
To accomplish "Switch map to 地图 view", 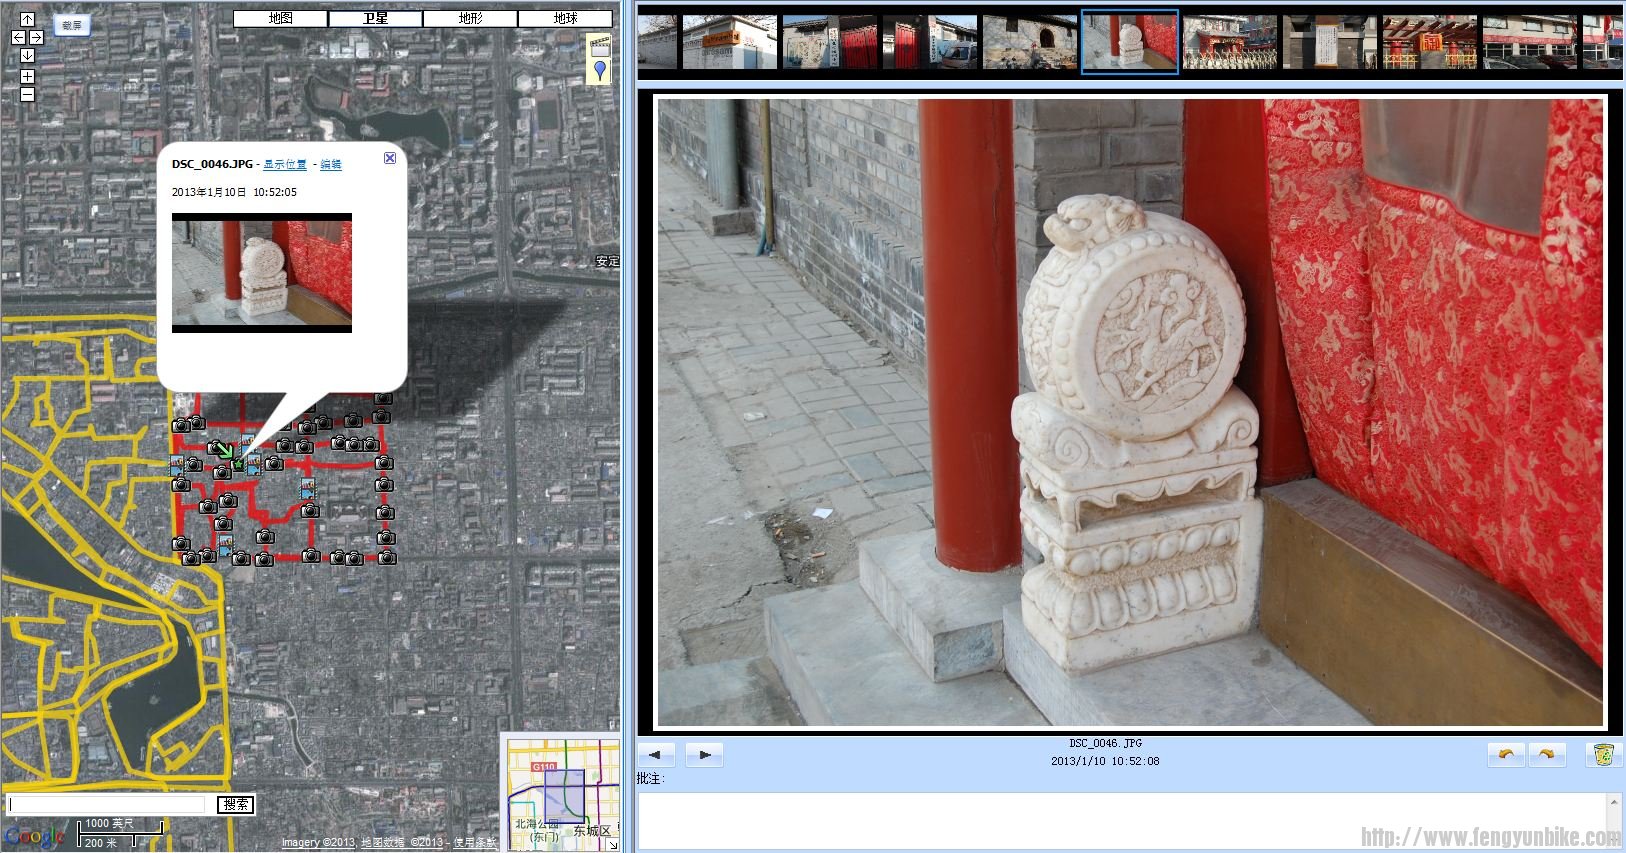I will tap(280, 18).
